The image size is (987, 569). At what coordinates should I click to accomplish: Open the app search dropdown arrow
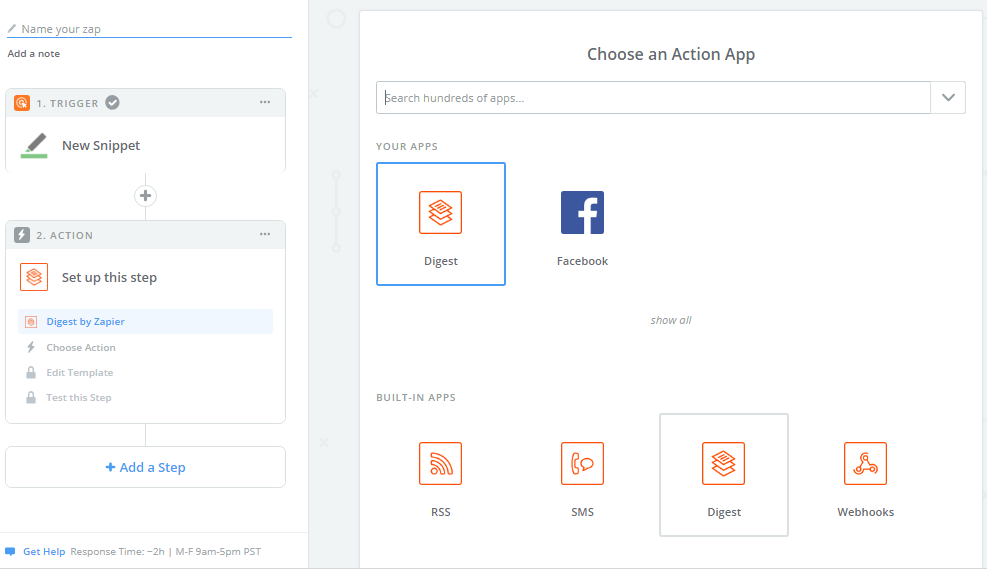pos(948,98)
